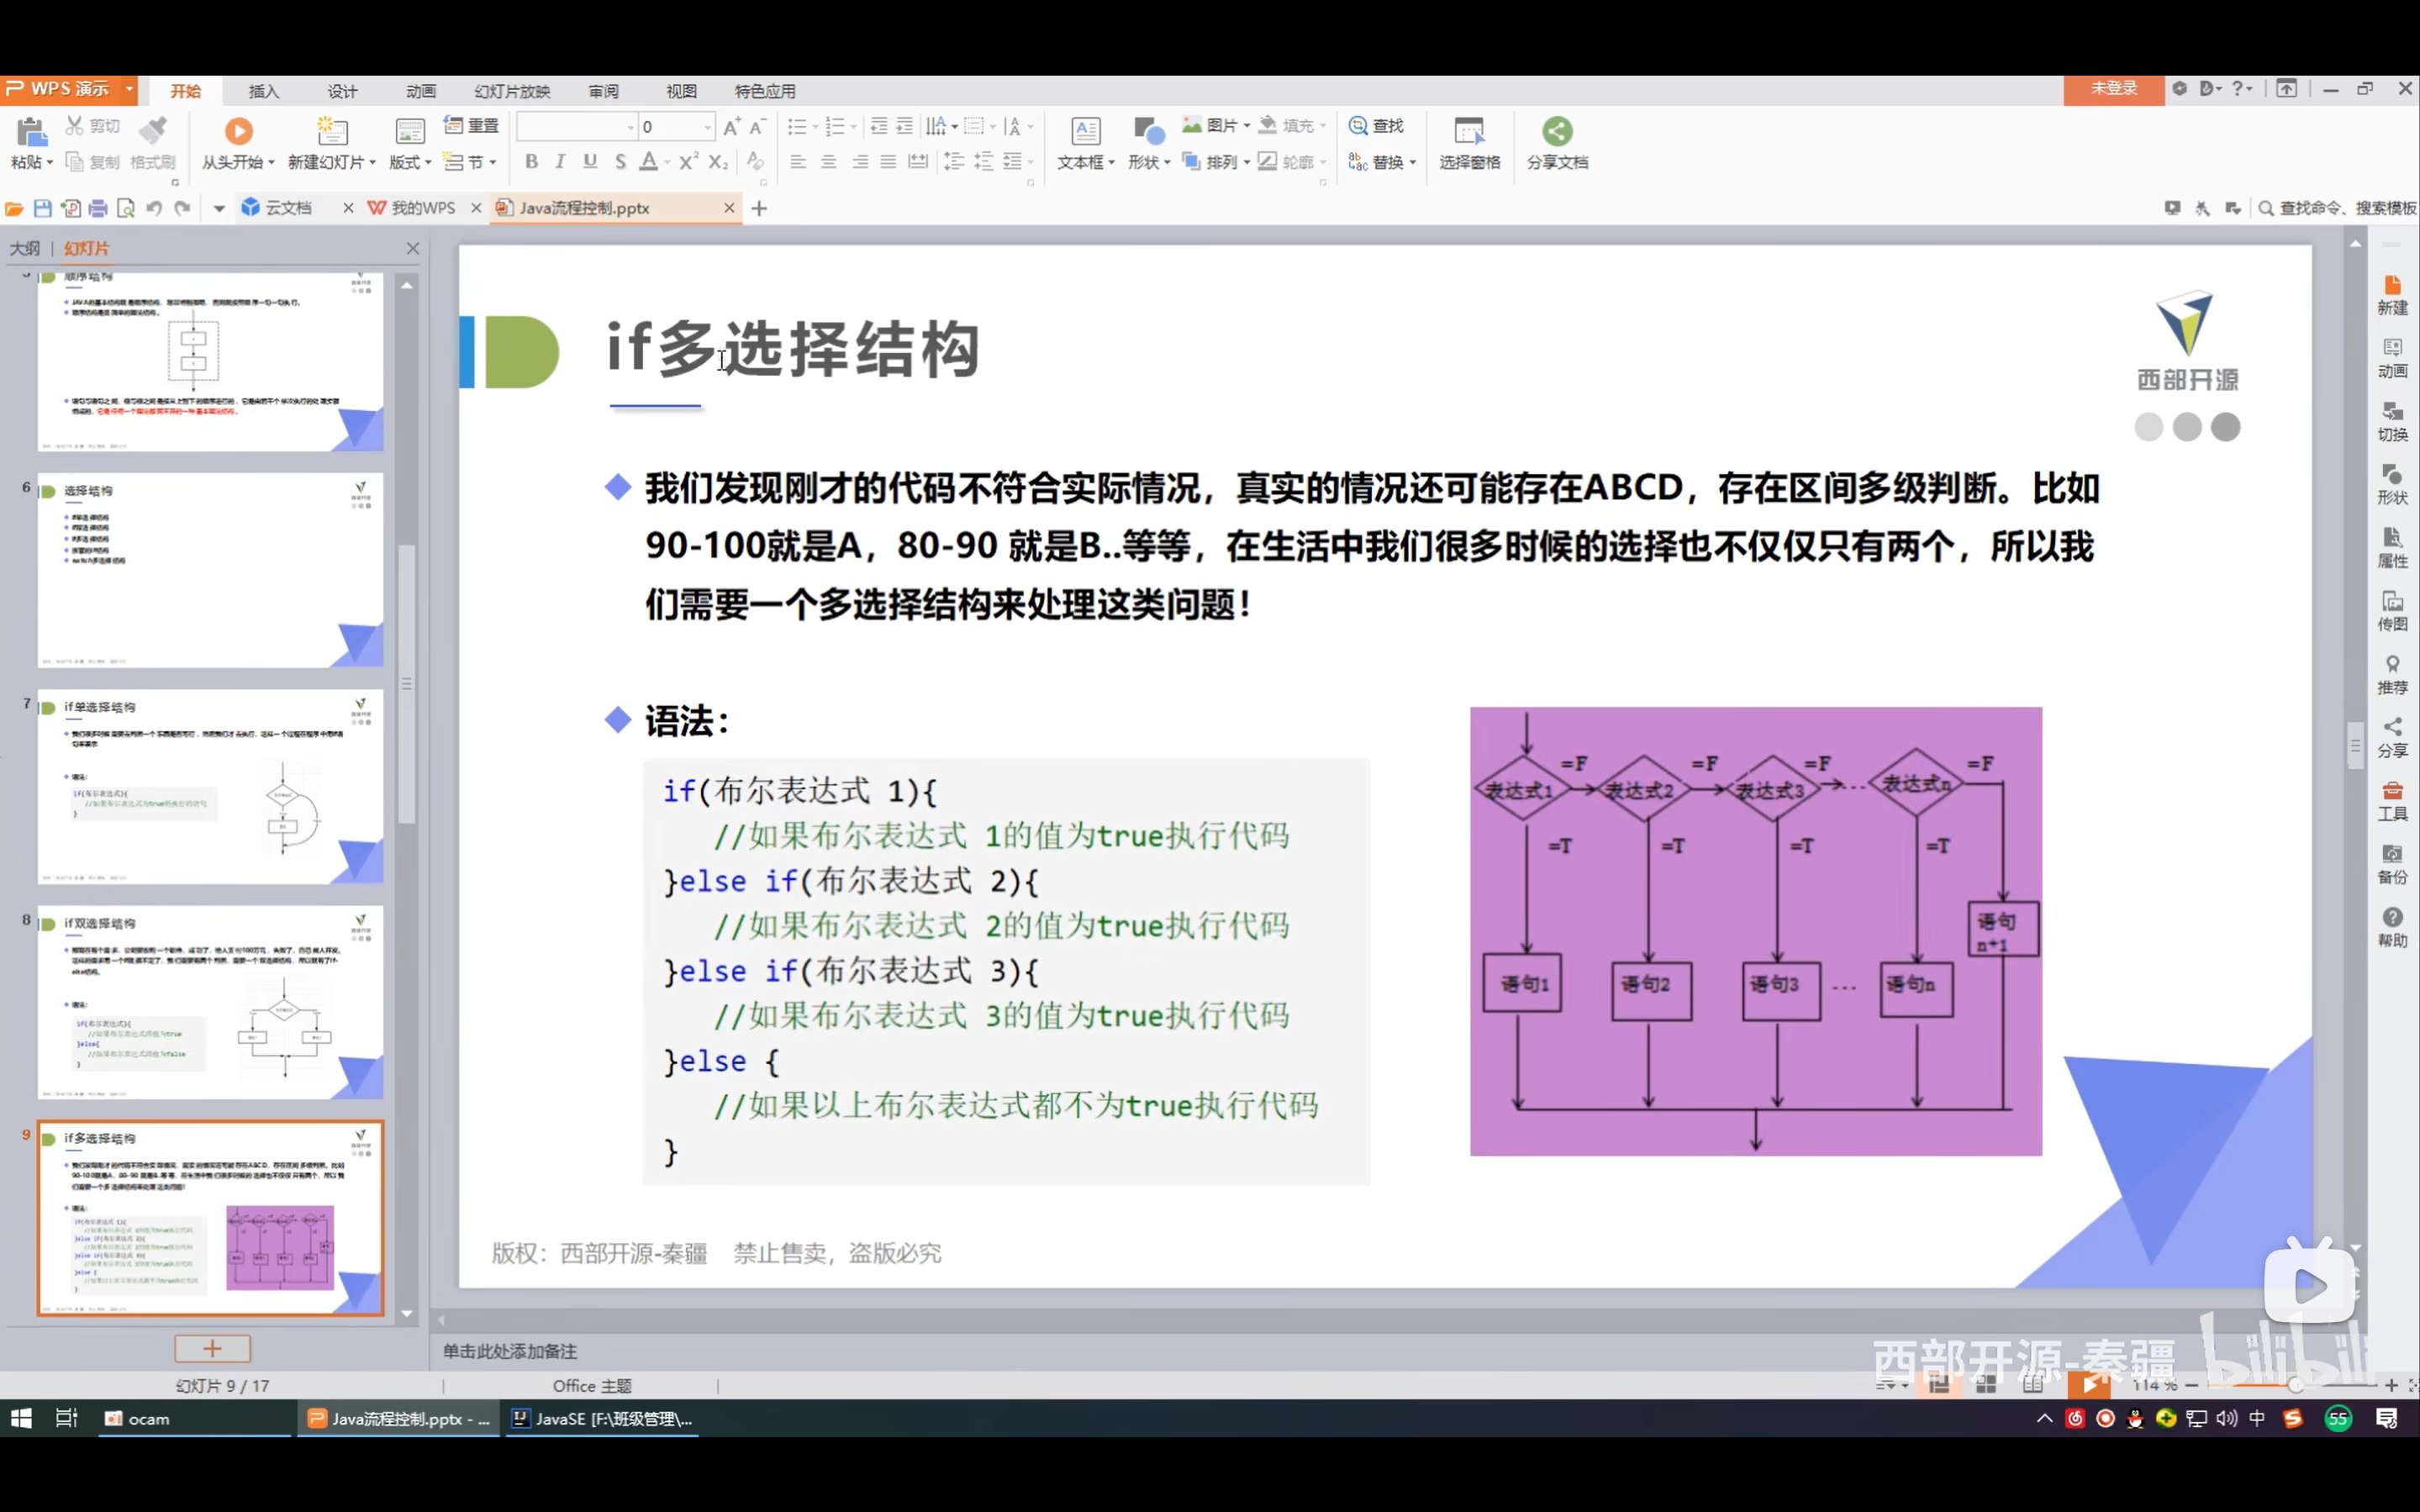
Task: Expand the 版式 layout dropdown
Action: tap(428, 163)
